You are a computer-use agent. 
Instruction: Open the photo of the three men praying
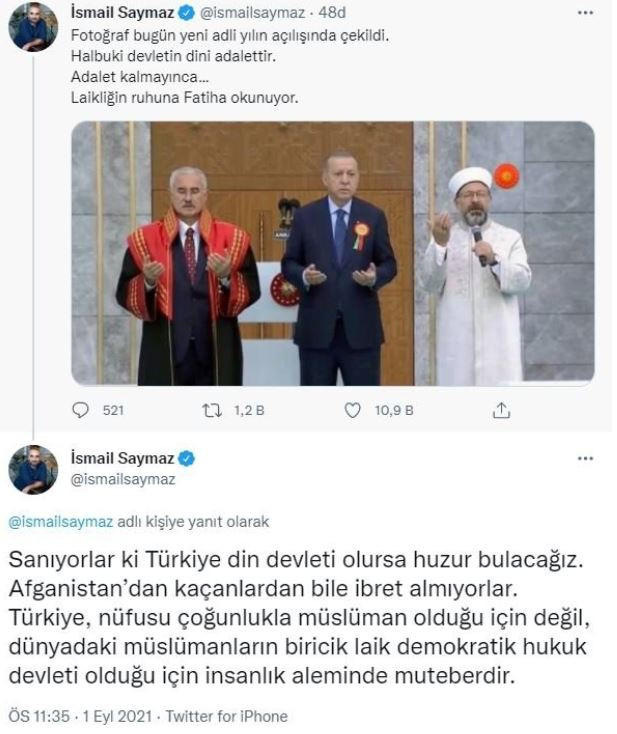(333, 253)
